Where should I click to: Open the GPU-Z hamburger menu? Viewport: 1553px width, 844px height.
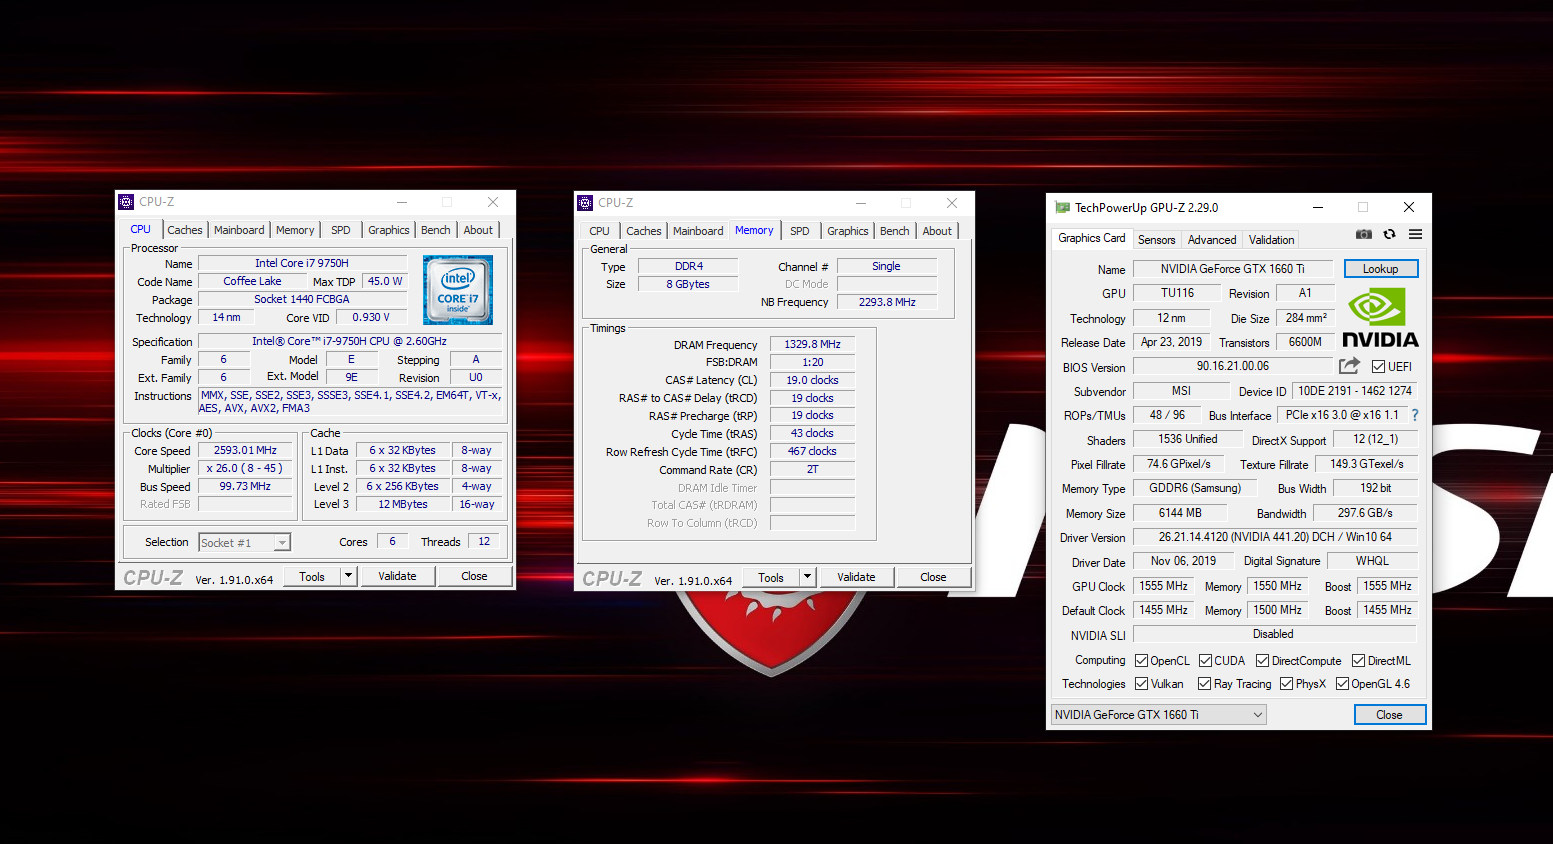[x=1415, y=234]
